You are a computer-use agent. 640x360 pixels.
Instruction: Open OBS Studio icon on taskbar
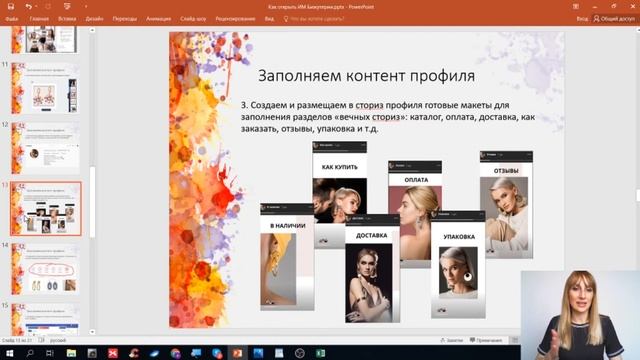[300, 353]
